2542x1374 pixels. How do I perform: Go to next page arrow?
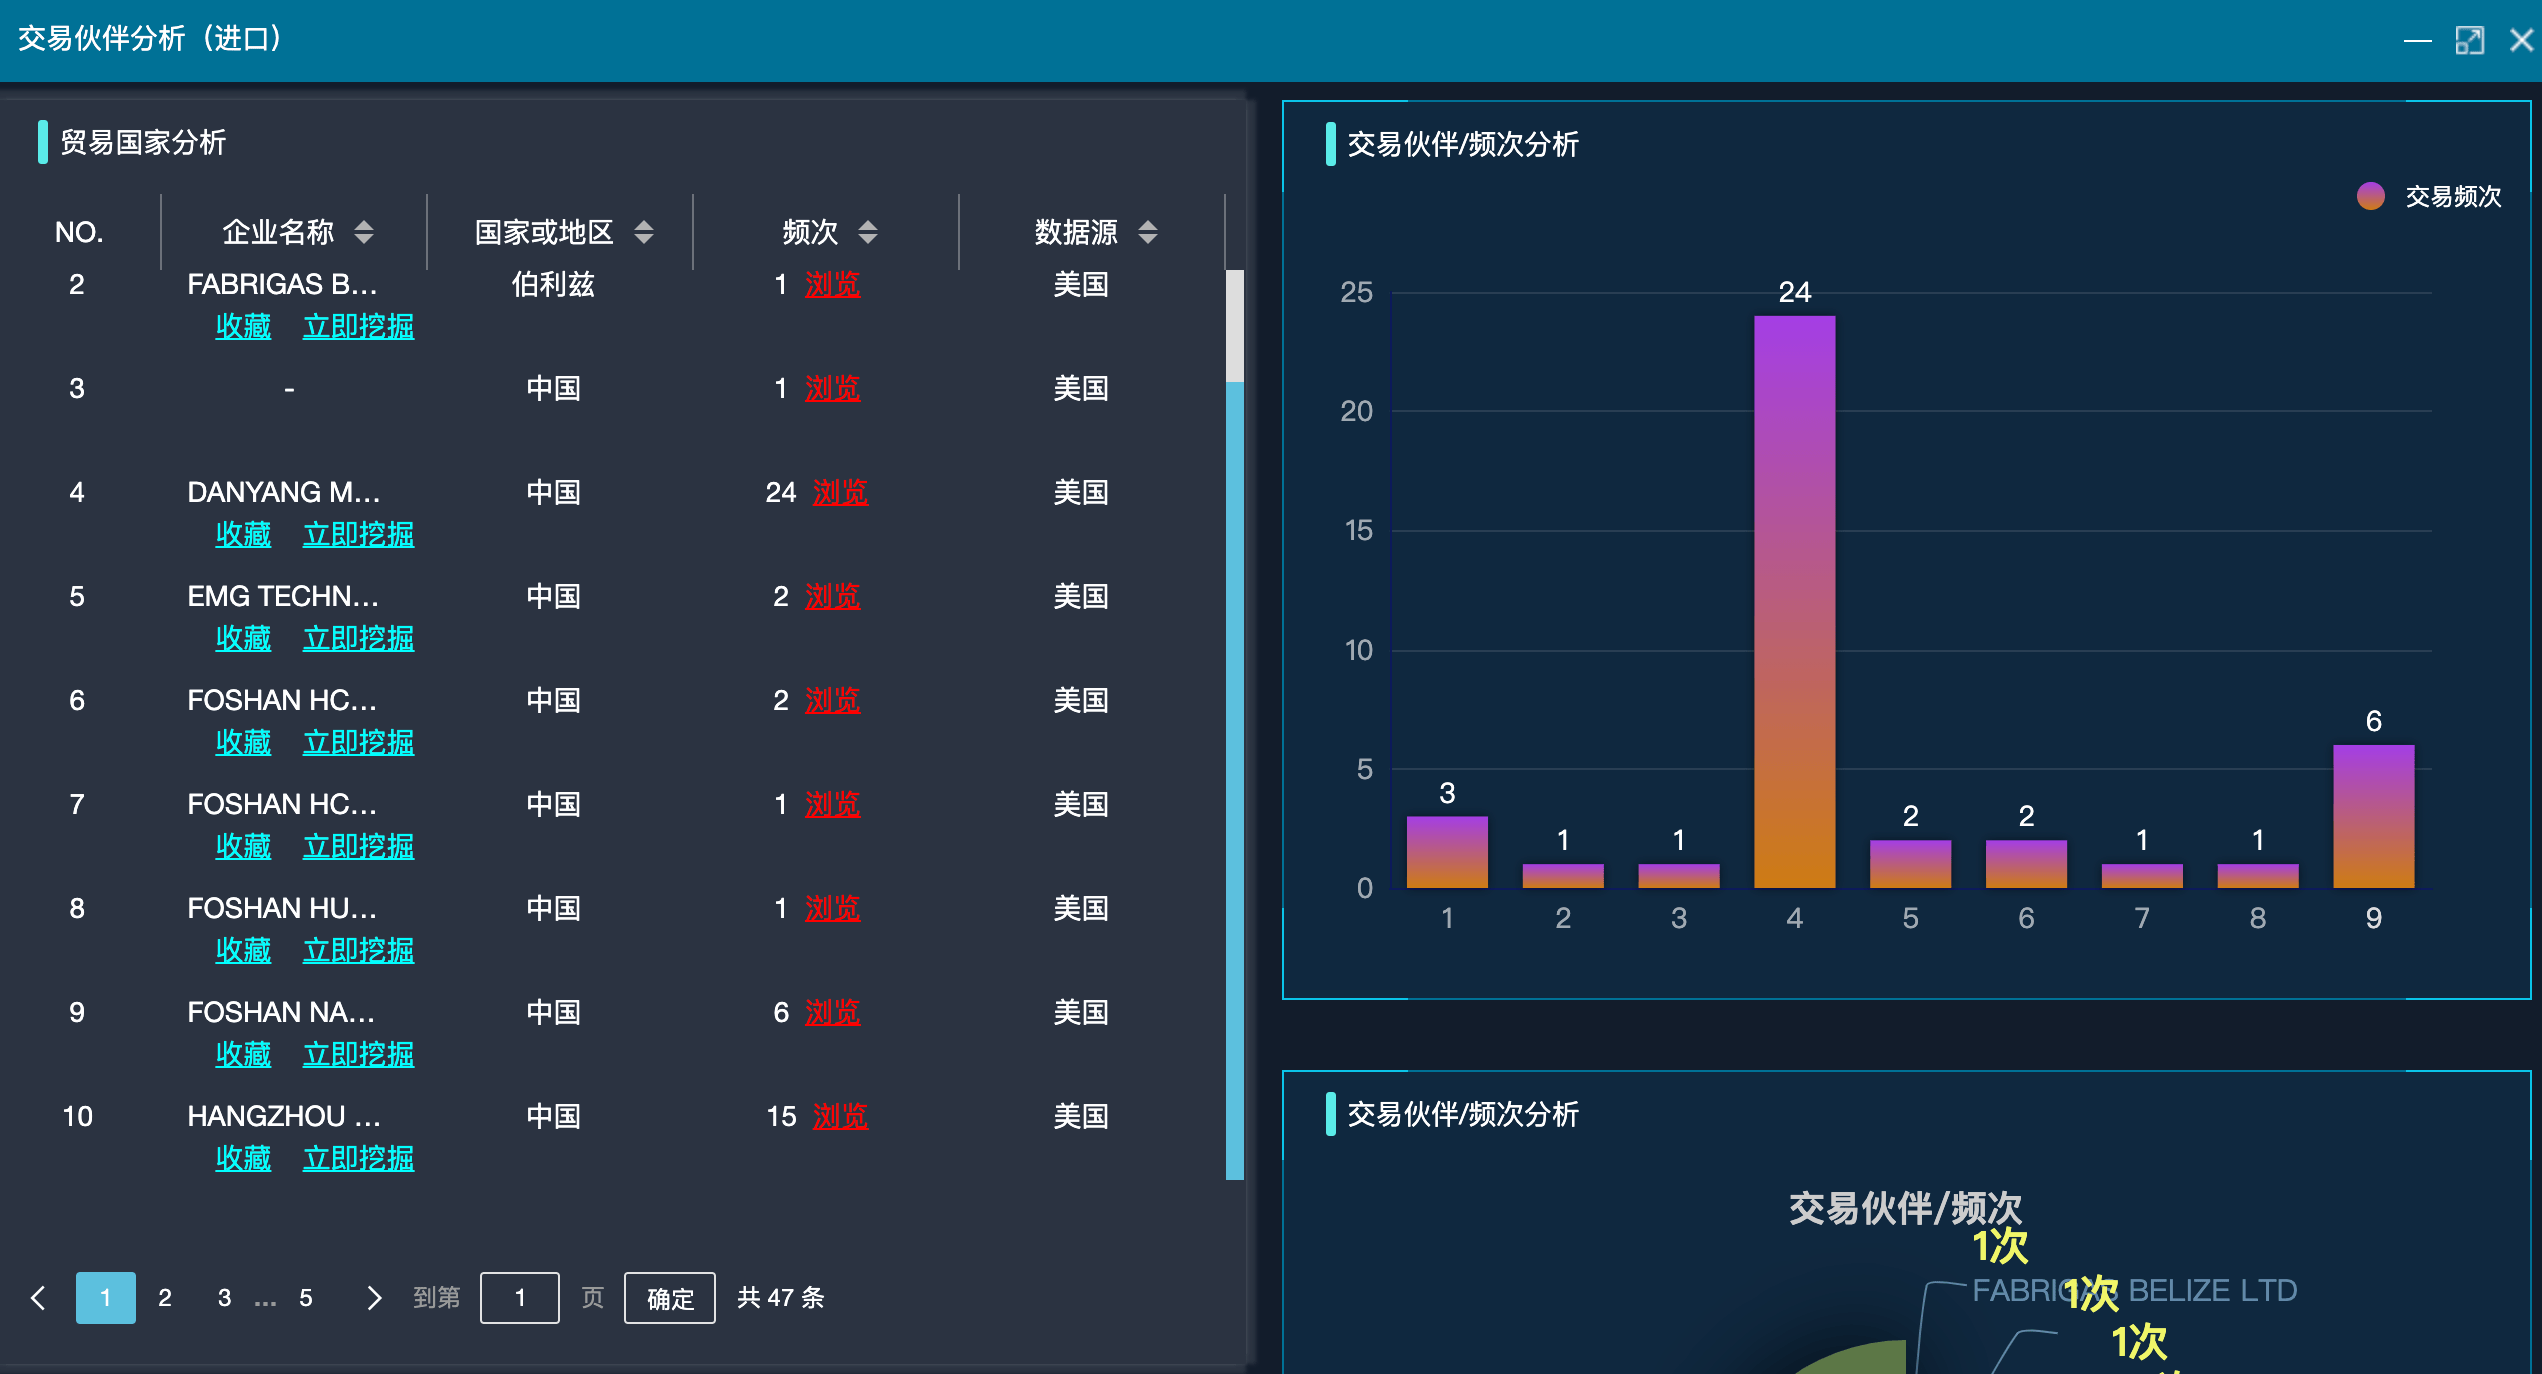click(x=374, y=1298)
